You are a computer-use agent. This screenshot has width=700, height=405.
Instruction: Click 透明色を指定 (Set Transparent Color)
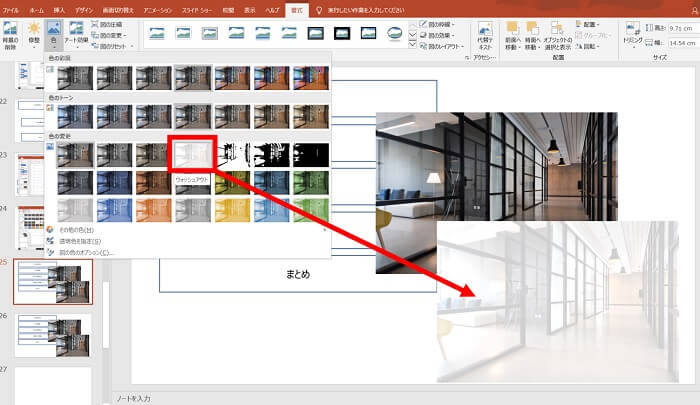[x=82, y=241]
